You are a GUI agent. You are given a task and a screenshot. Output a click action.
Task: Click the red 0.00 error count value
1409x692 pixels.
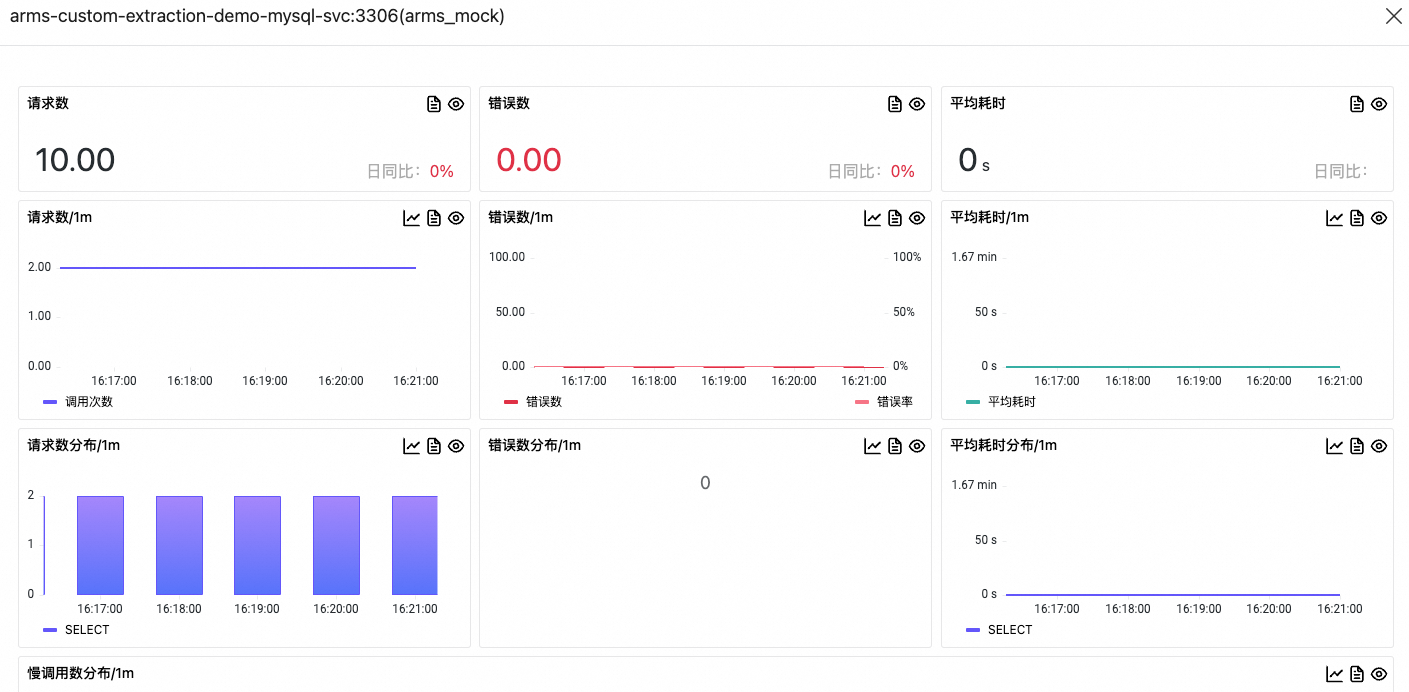(529, 160)
